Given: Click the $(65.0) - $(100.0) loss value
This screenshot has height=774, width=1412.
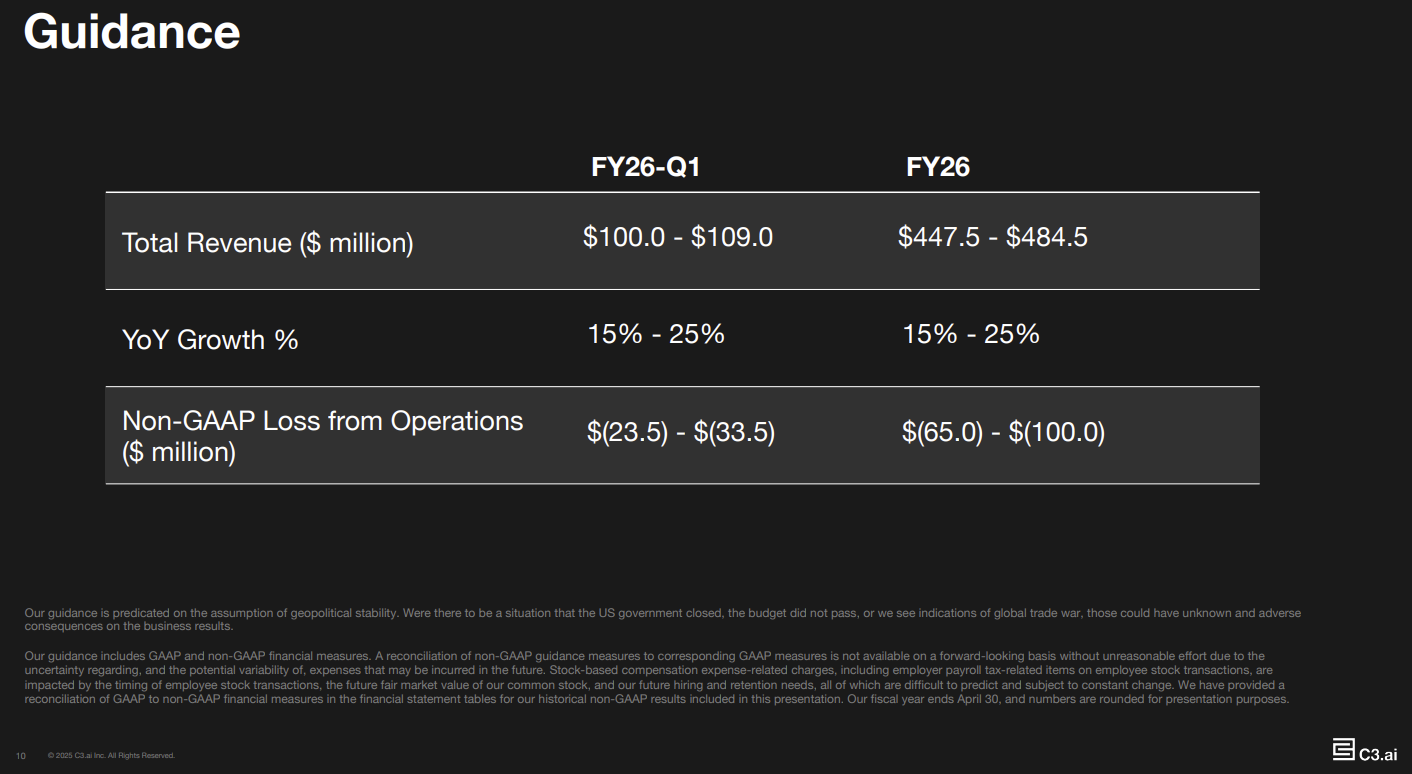Looking at the screenshot, I should 1003,433.
